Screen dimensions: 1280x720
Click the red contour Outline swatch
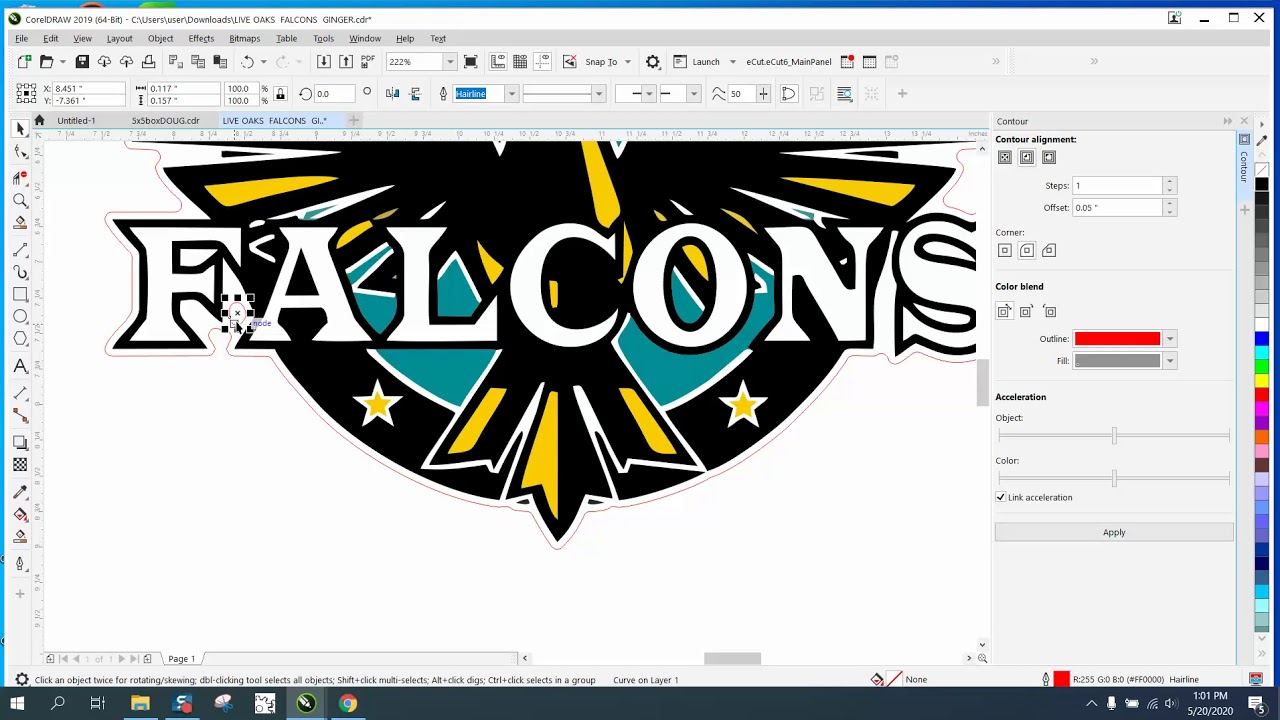pyautogui.click(x=1117, y=339)
